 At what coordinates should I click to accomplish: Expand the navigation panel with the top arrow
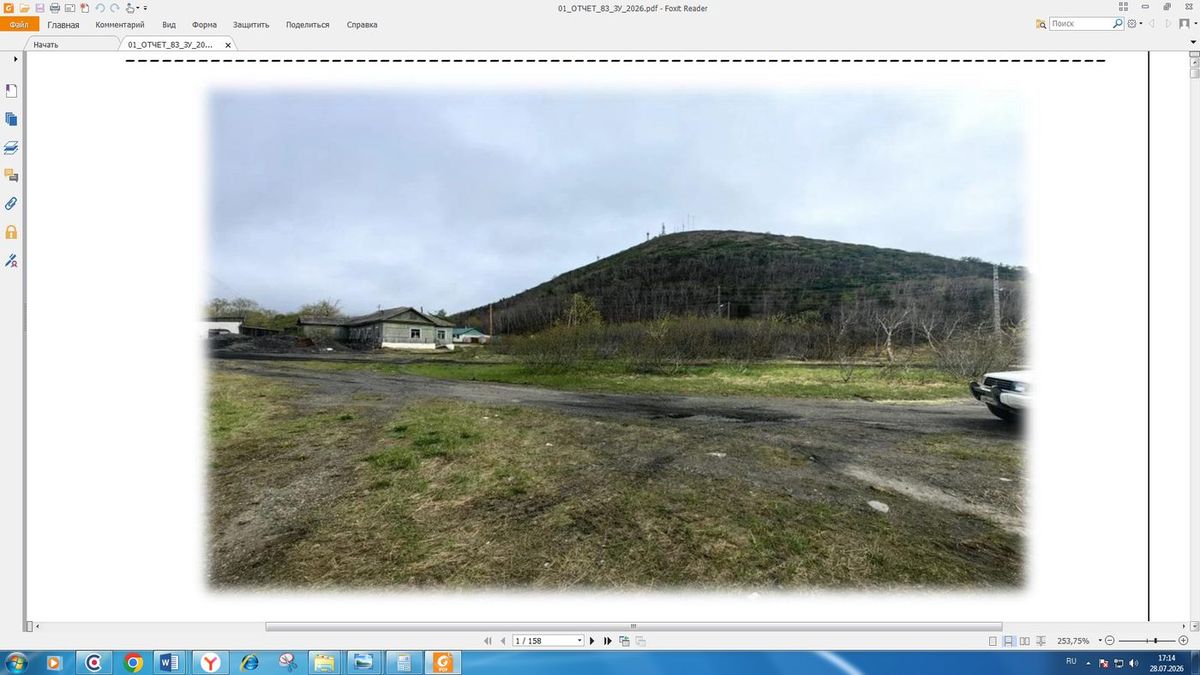pos(15,59)
